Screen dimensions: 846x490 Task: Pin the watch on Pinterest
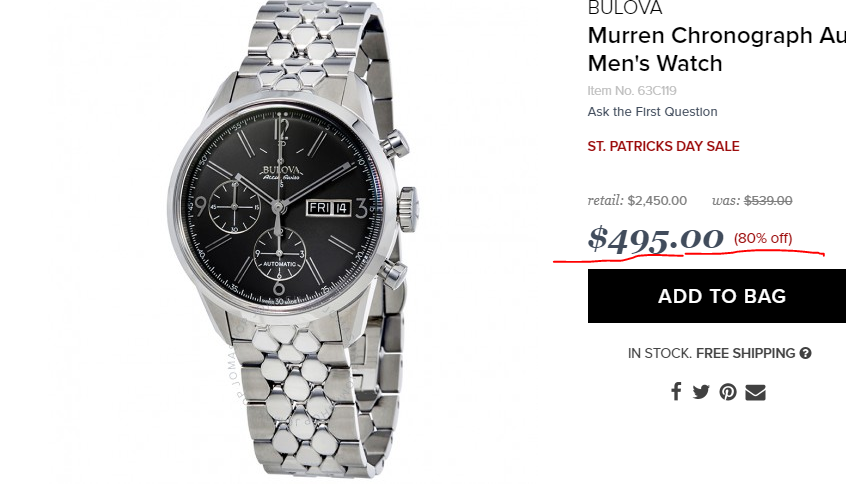click(x=728, y=392)
